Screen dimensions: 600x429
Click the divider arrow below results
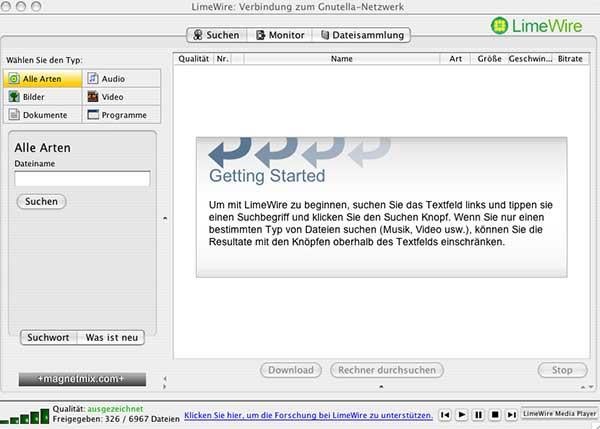coord(381,387)
